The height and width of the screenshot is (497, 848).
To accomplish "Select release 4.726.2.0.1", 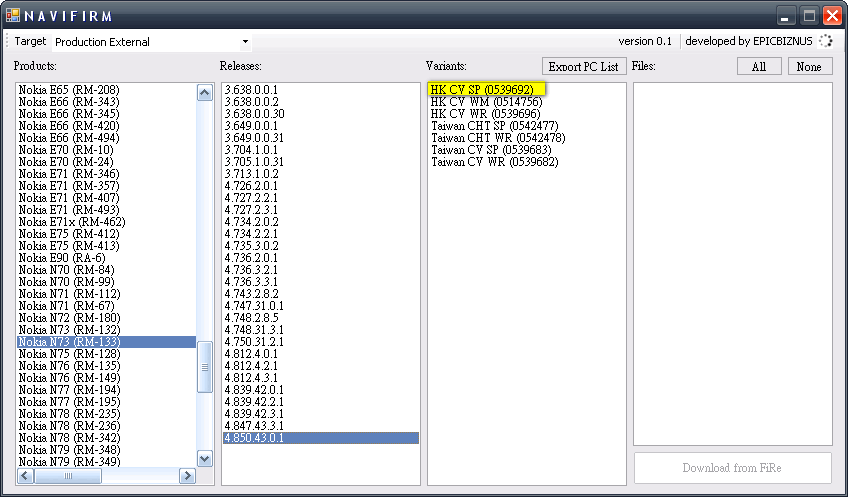I will click(251, 185).
